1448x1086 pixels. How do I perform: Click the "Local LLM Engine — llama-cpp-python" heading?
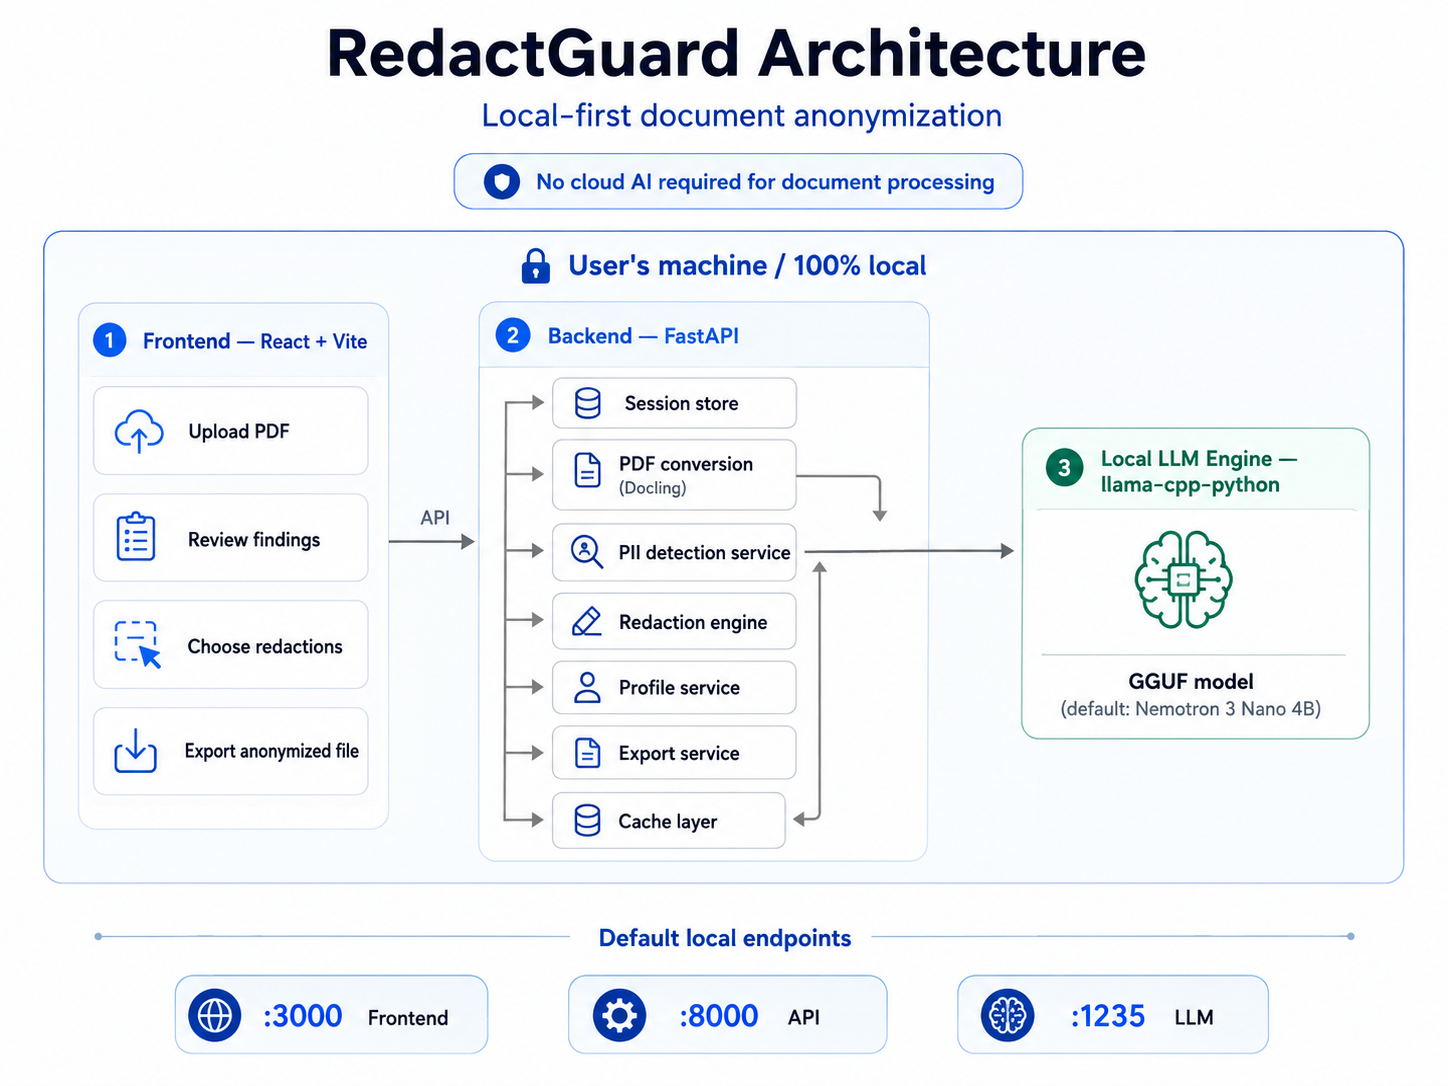pos(1198,471)
